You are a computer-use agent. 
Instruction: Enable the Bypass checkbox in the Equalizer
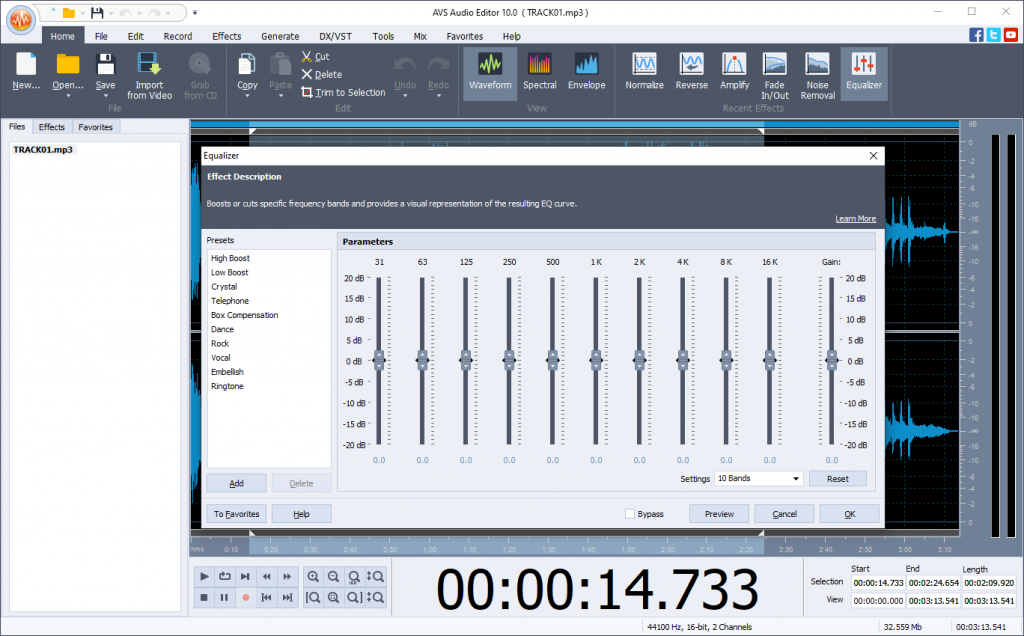tap(631, 513)
